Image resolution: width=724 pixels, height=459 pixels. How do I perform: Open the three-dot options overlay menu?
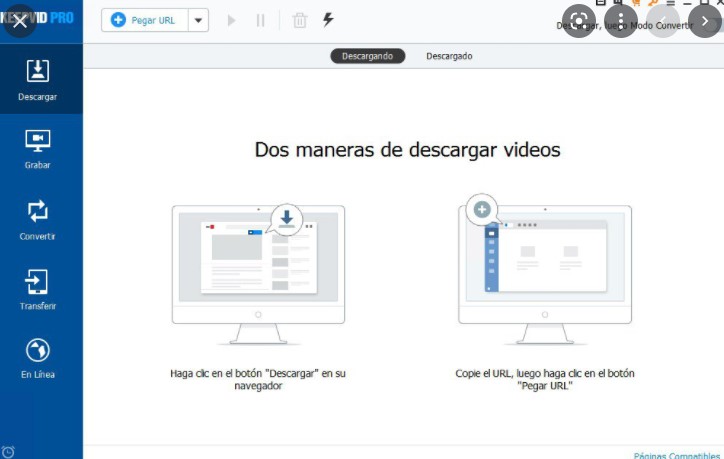(x=621, y=21)
